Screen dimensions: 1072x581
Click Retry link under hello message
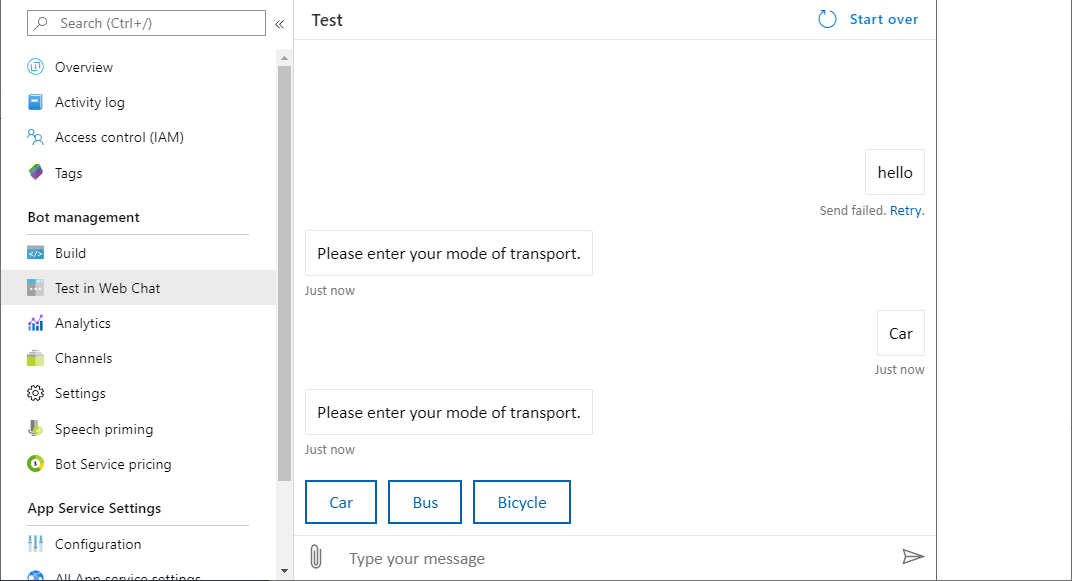[x=905, y=211]
